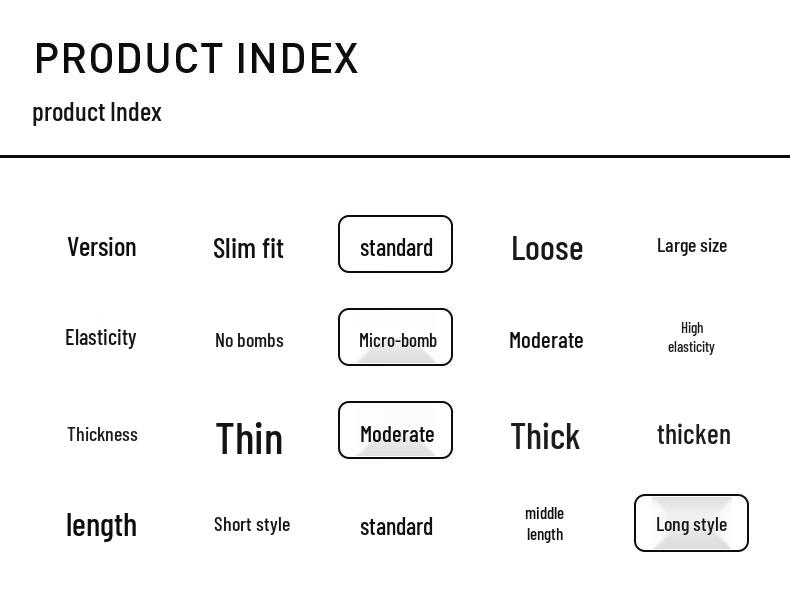Choose boxed Moderate in the Thickness row
This screenshot has height=593, width=790.
tap(395, 431)
